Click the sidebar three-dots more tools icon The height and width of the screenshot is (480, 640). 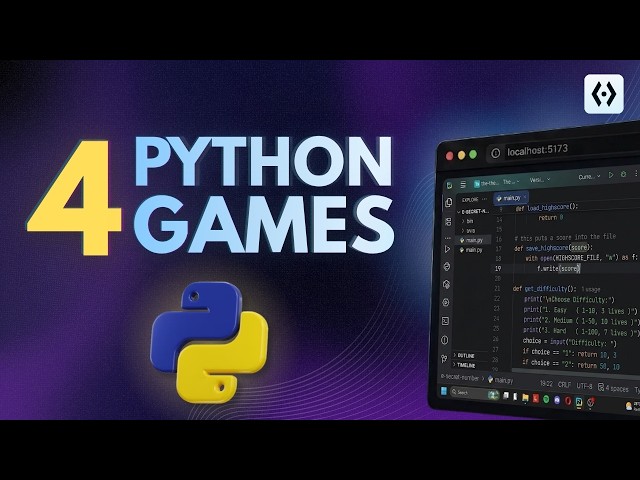click(x=448, y=238)
